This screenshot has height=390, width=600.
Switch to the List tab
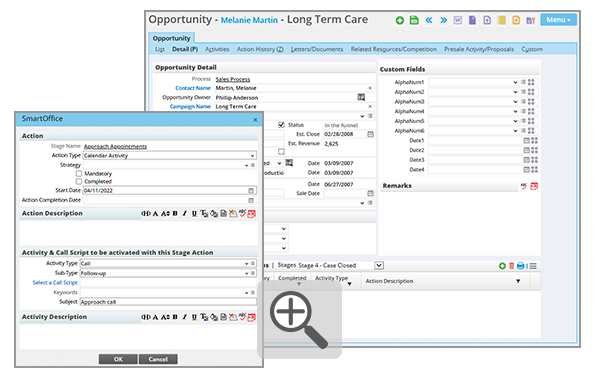point(160,49)
